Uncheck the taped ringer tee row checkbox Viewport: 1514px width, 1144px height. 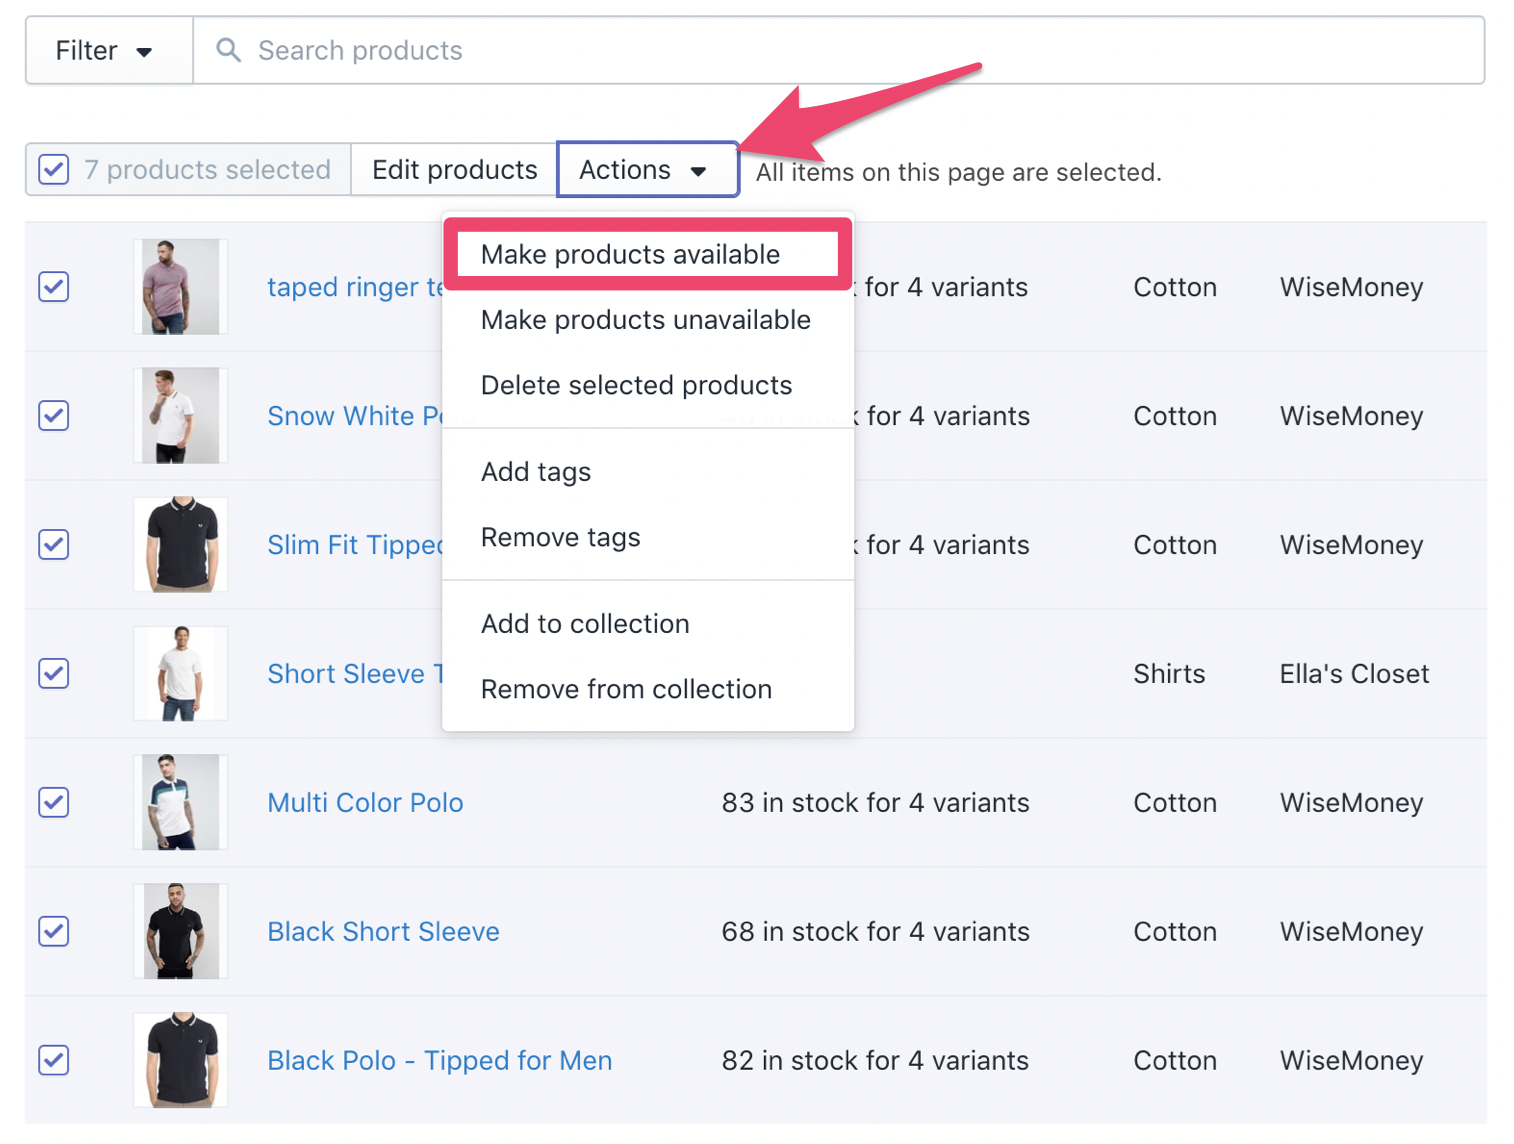coord(54,287)
